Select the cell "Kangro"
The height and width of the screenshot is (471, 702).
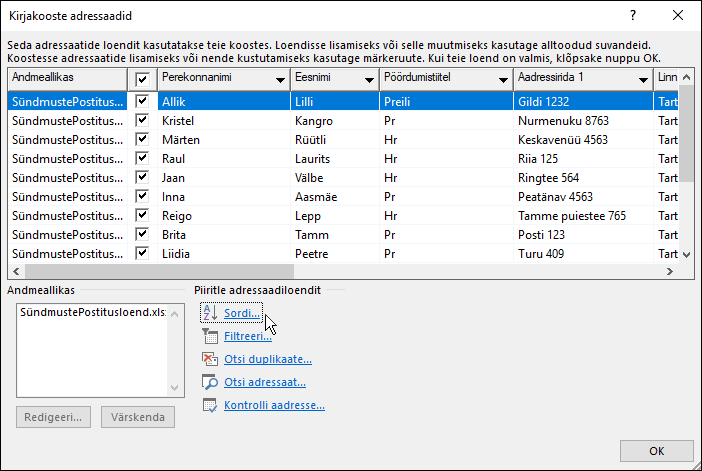pyautogui.click(x=335, y=120)
